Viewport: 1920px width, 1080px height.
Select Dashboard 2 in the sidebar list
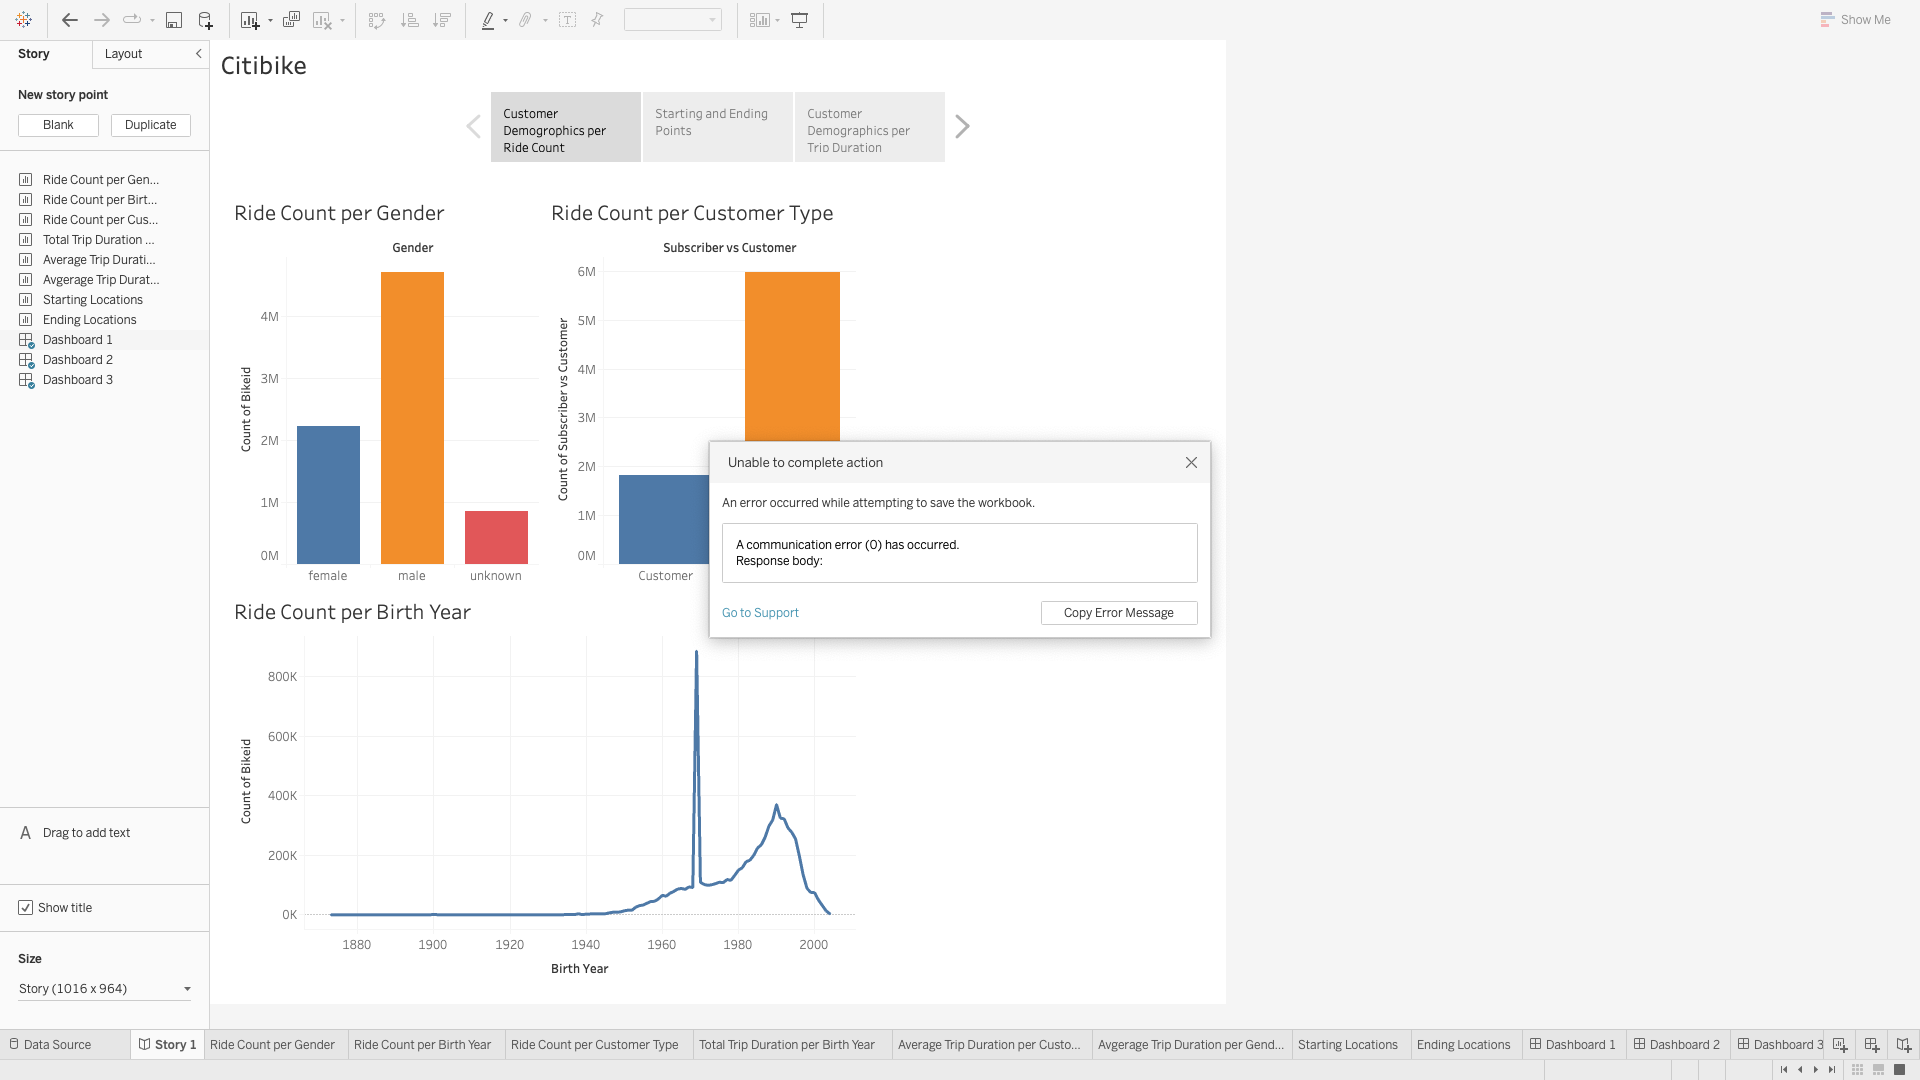[77, 359]
